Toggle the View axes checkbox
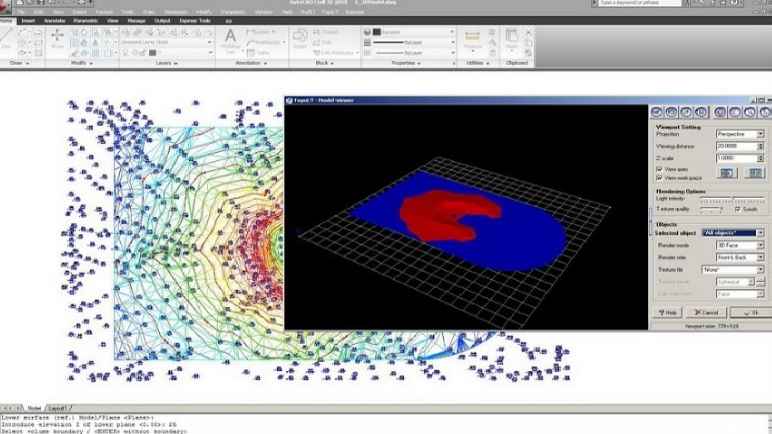 [x=660, y=169]
